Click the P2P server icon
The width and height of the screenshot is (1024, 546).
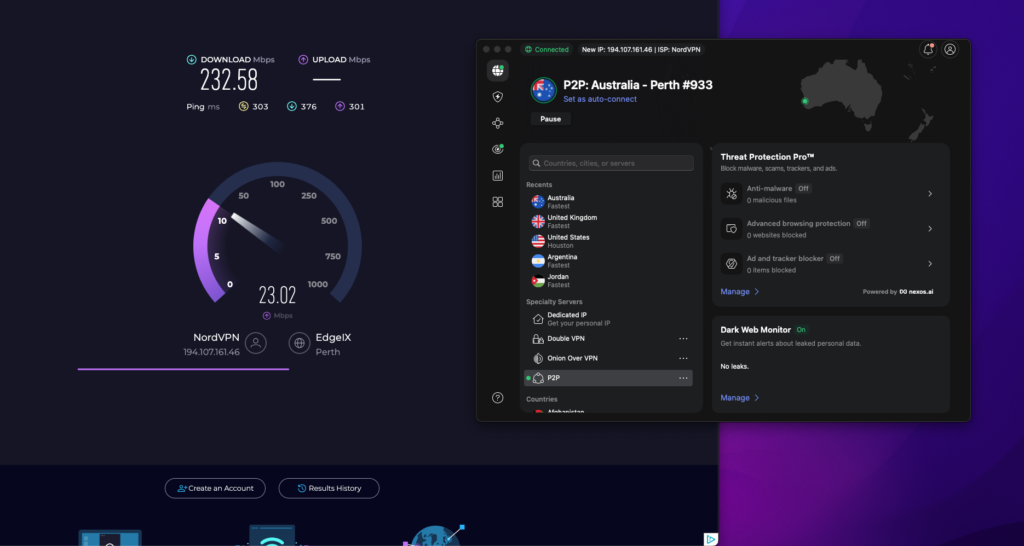coord(538,378)
